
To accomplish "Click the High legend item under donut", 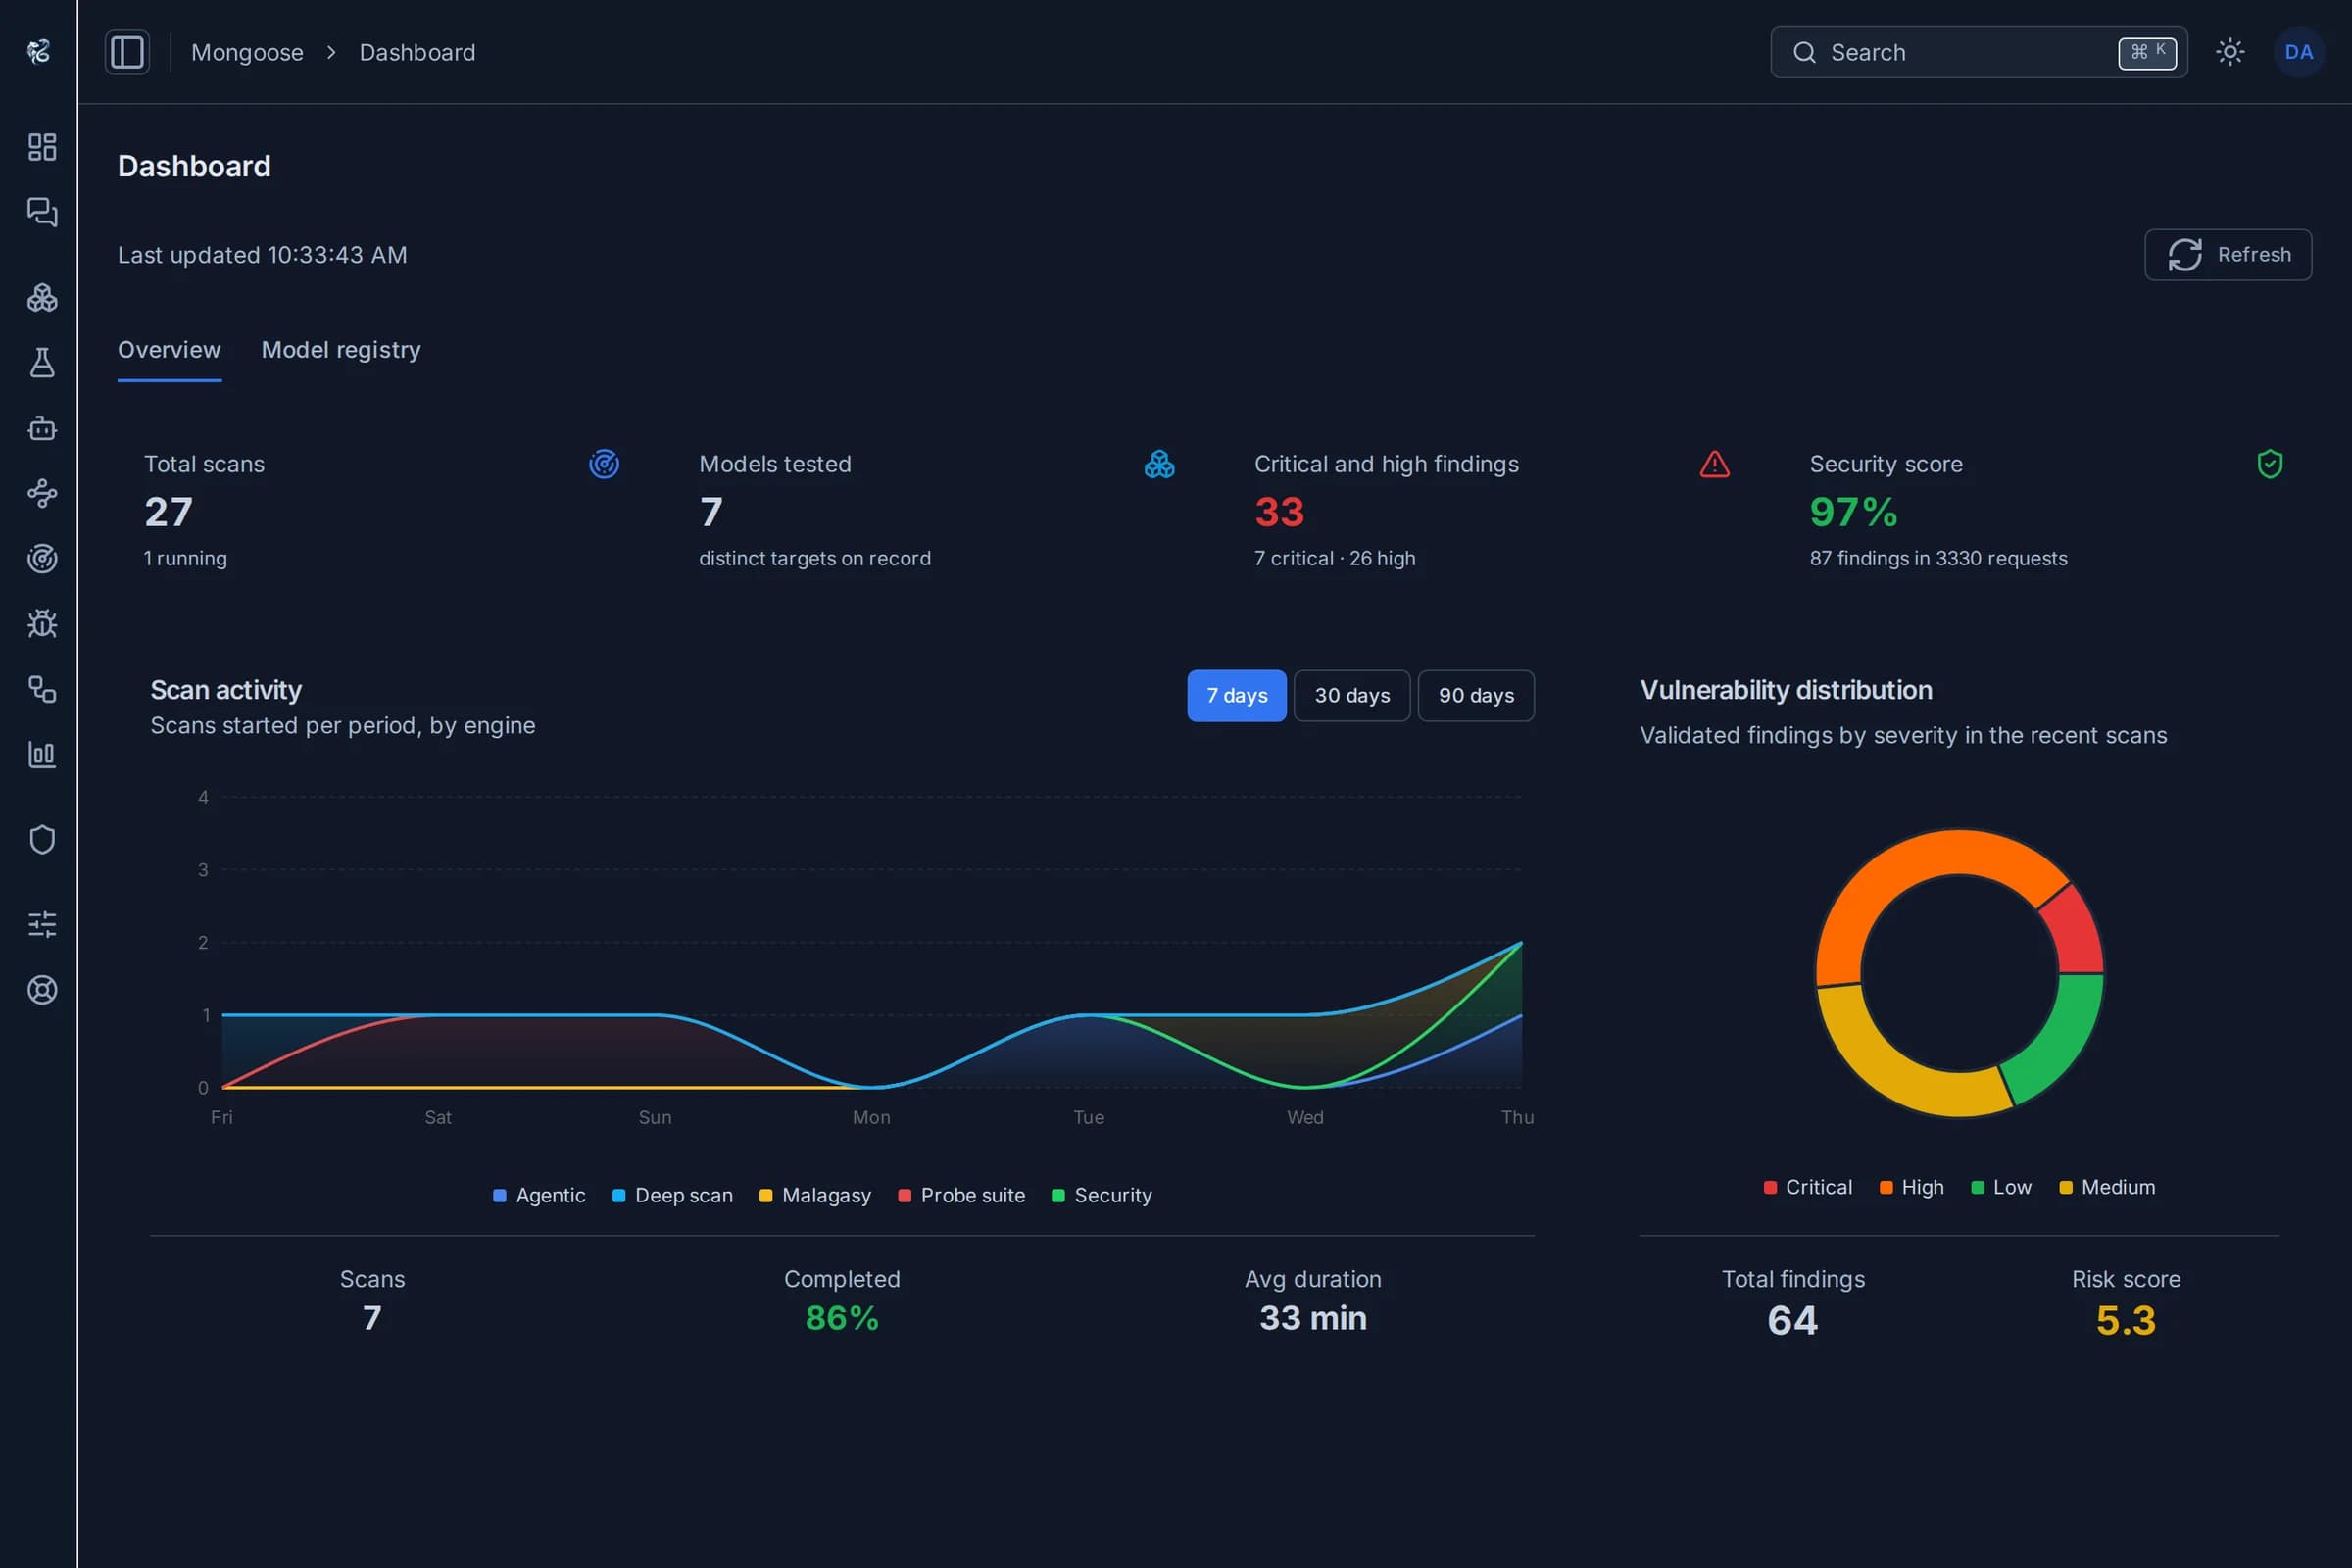I will (x=1911, y=1187).
